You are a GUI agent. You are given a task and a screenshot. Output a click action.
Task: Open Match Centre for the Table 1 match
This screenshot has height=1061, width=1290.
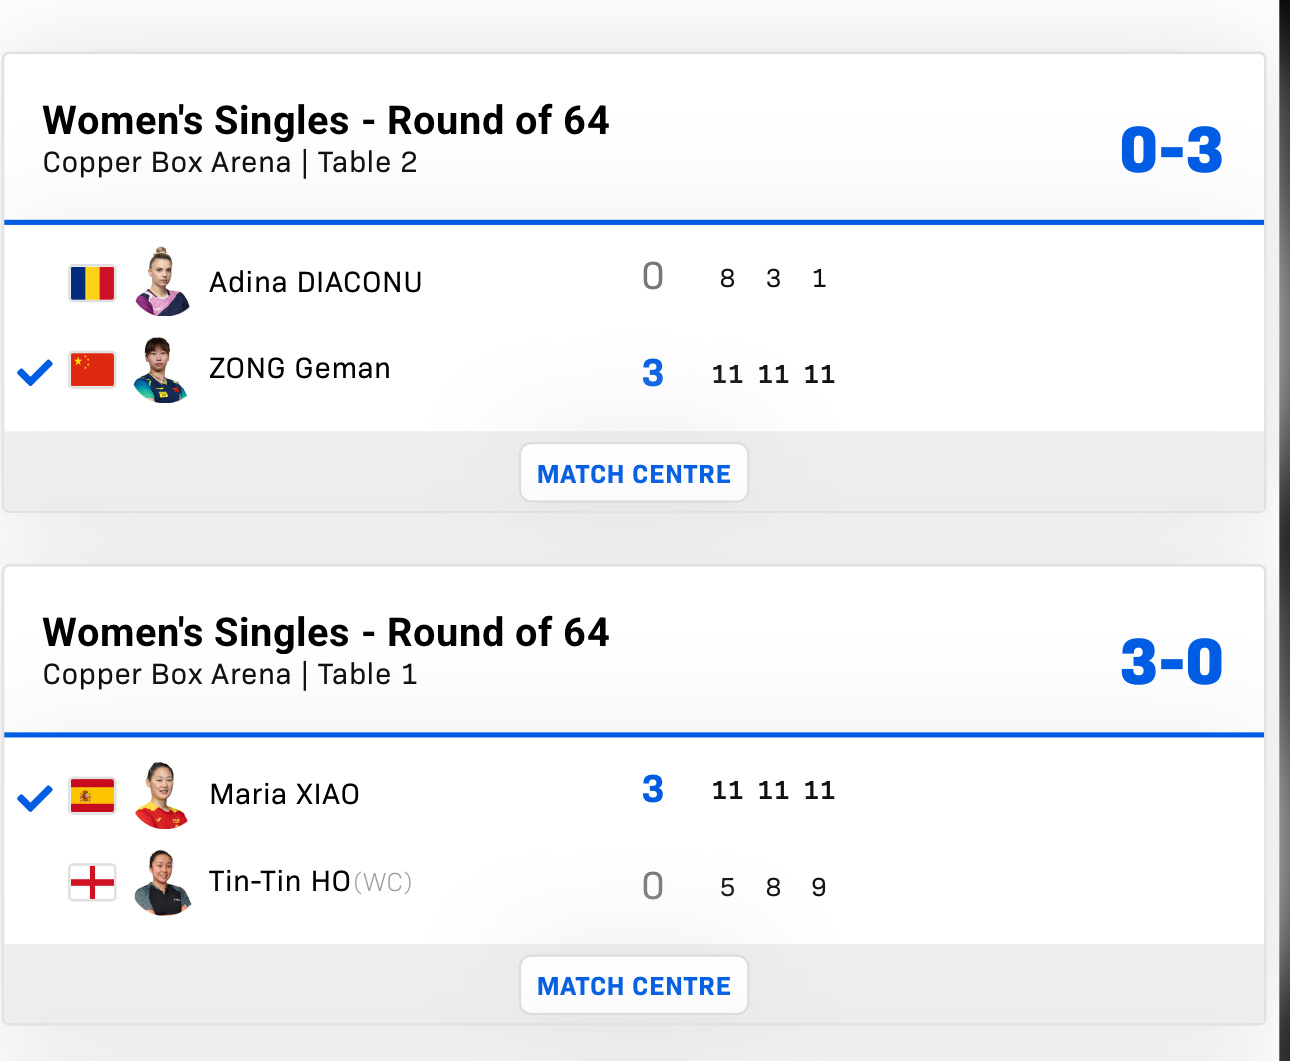click(634, 985)
